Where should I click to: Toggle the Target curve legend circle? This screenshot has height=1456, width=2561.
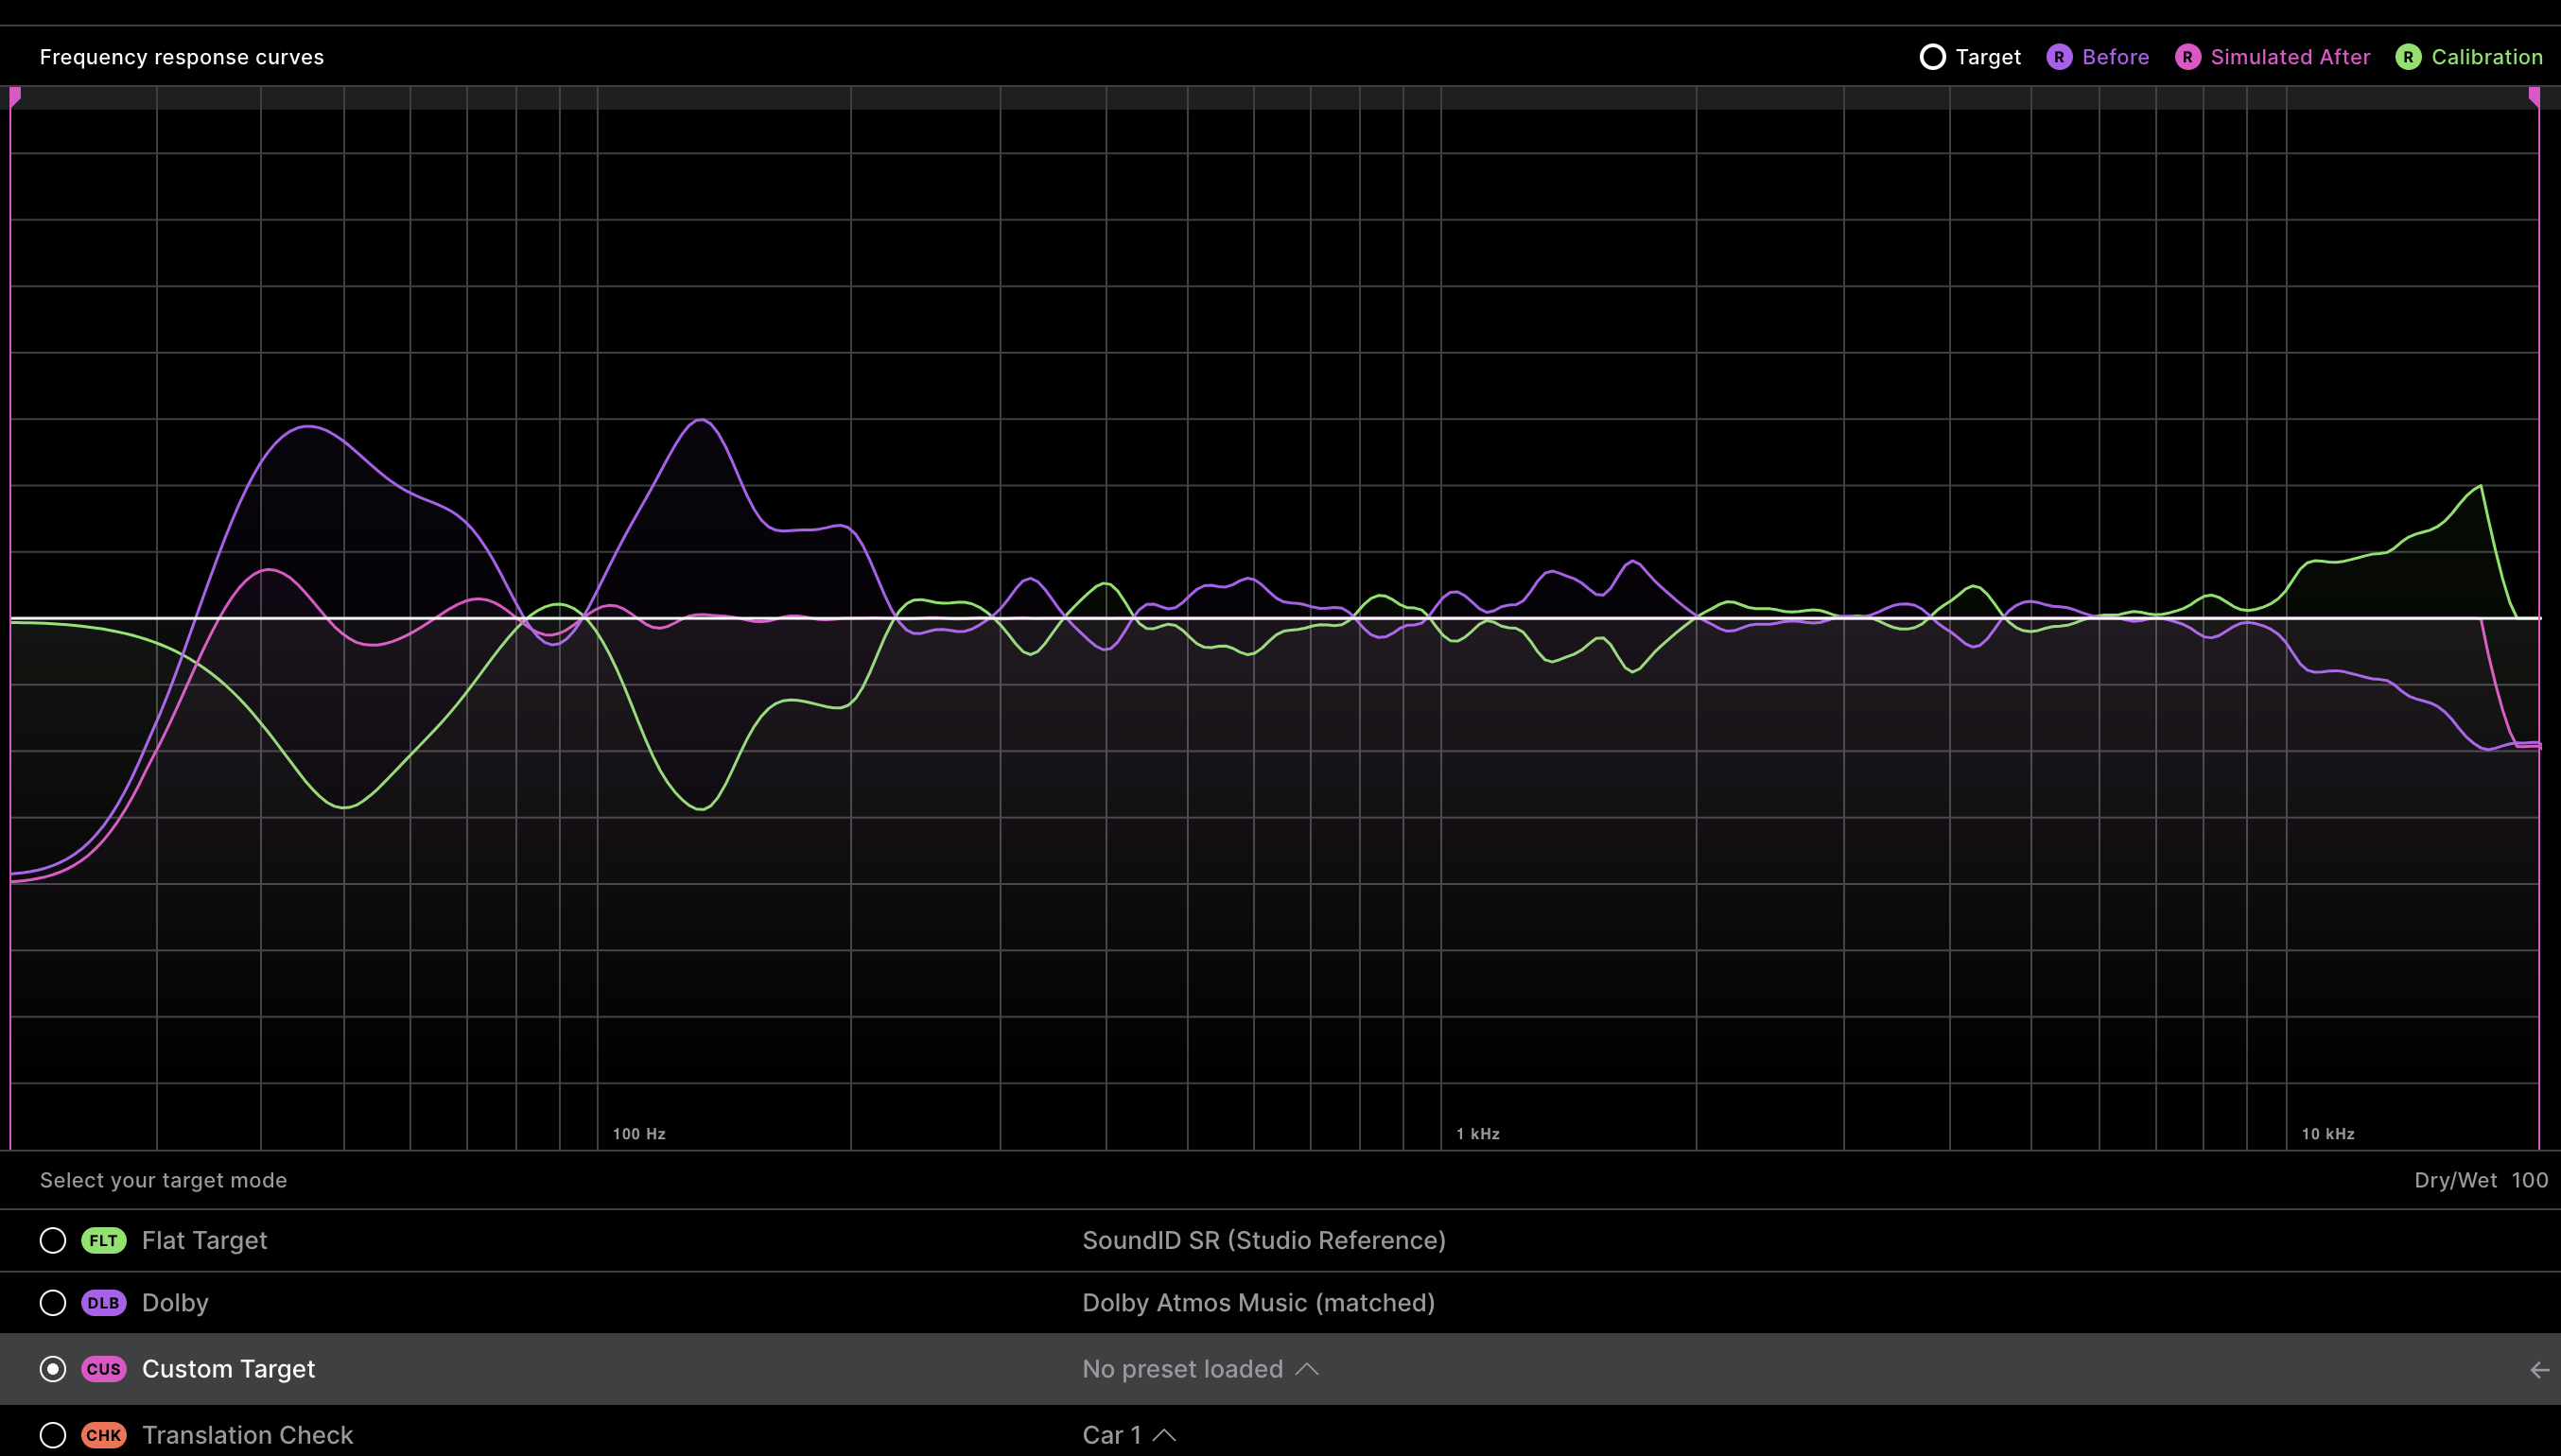1932,57
